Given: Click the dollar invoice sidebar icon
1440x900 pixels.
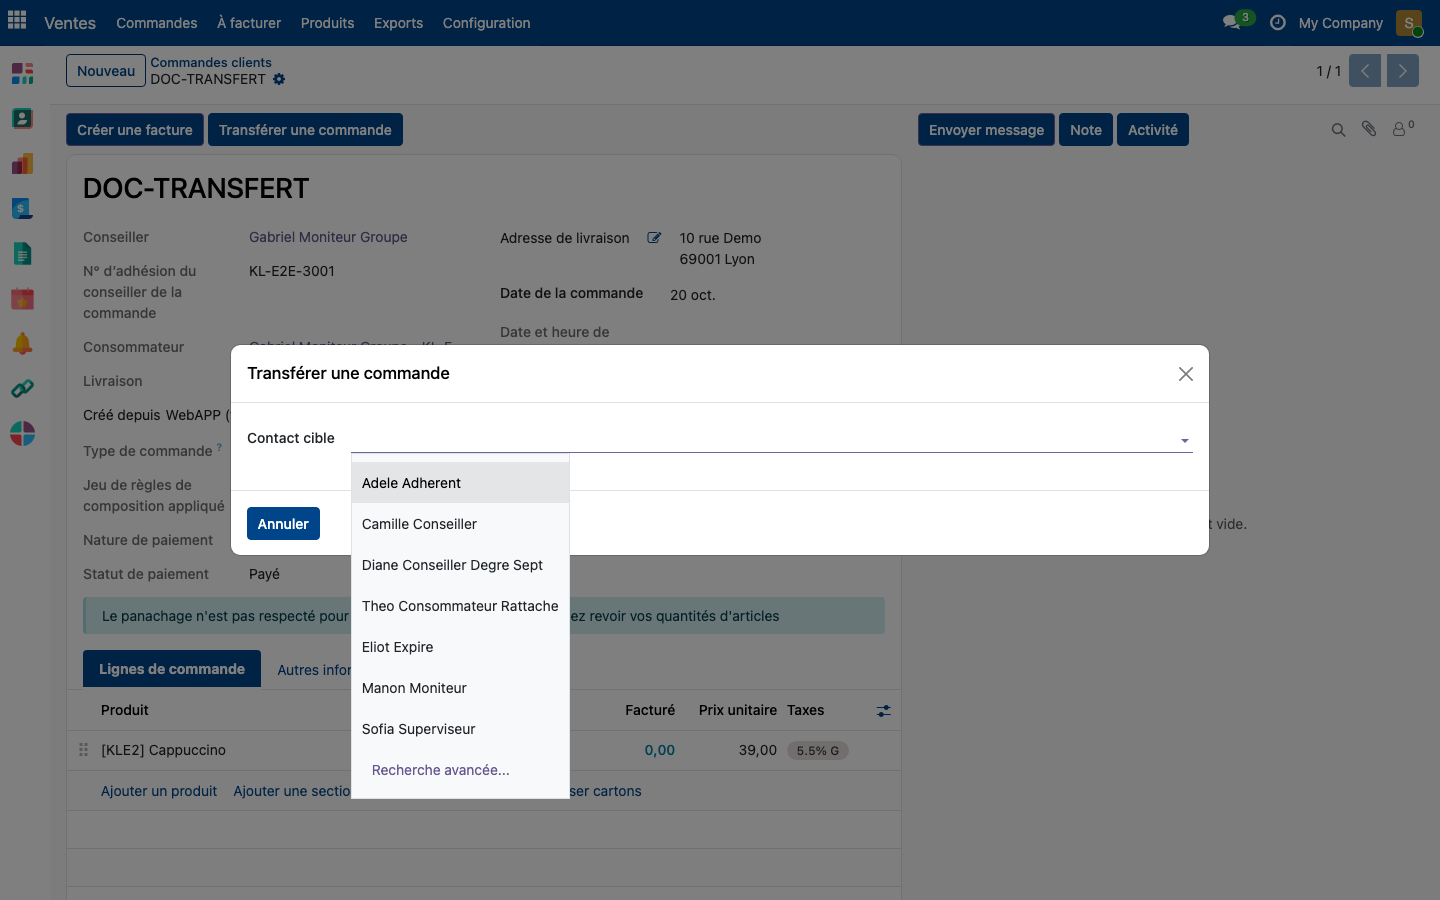Looking at the screenshot, I should pyautogui.click(x=22, y=208).
